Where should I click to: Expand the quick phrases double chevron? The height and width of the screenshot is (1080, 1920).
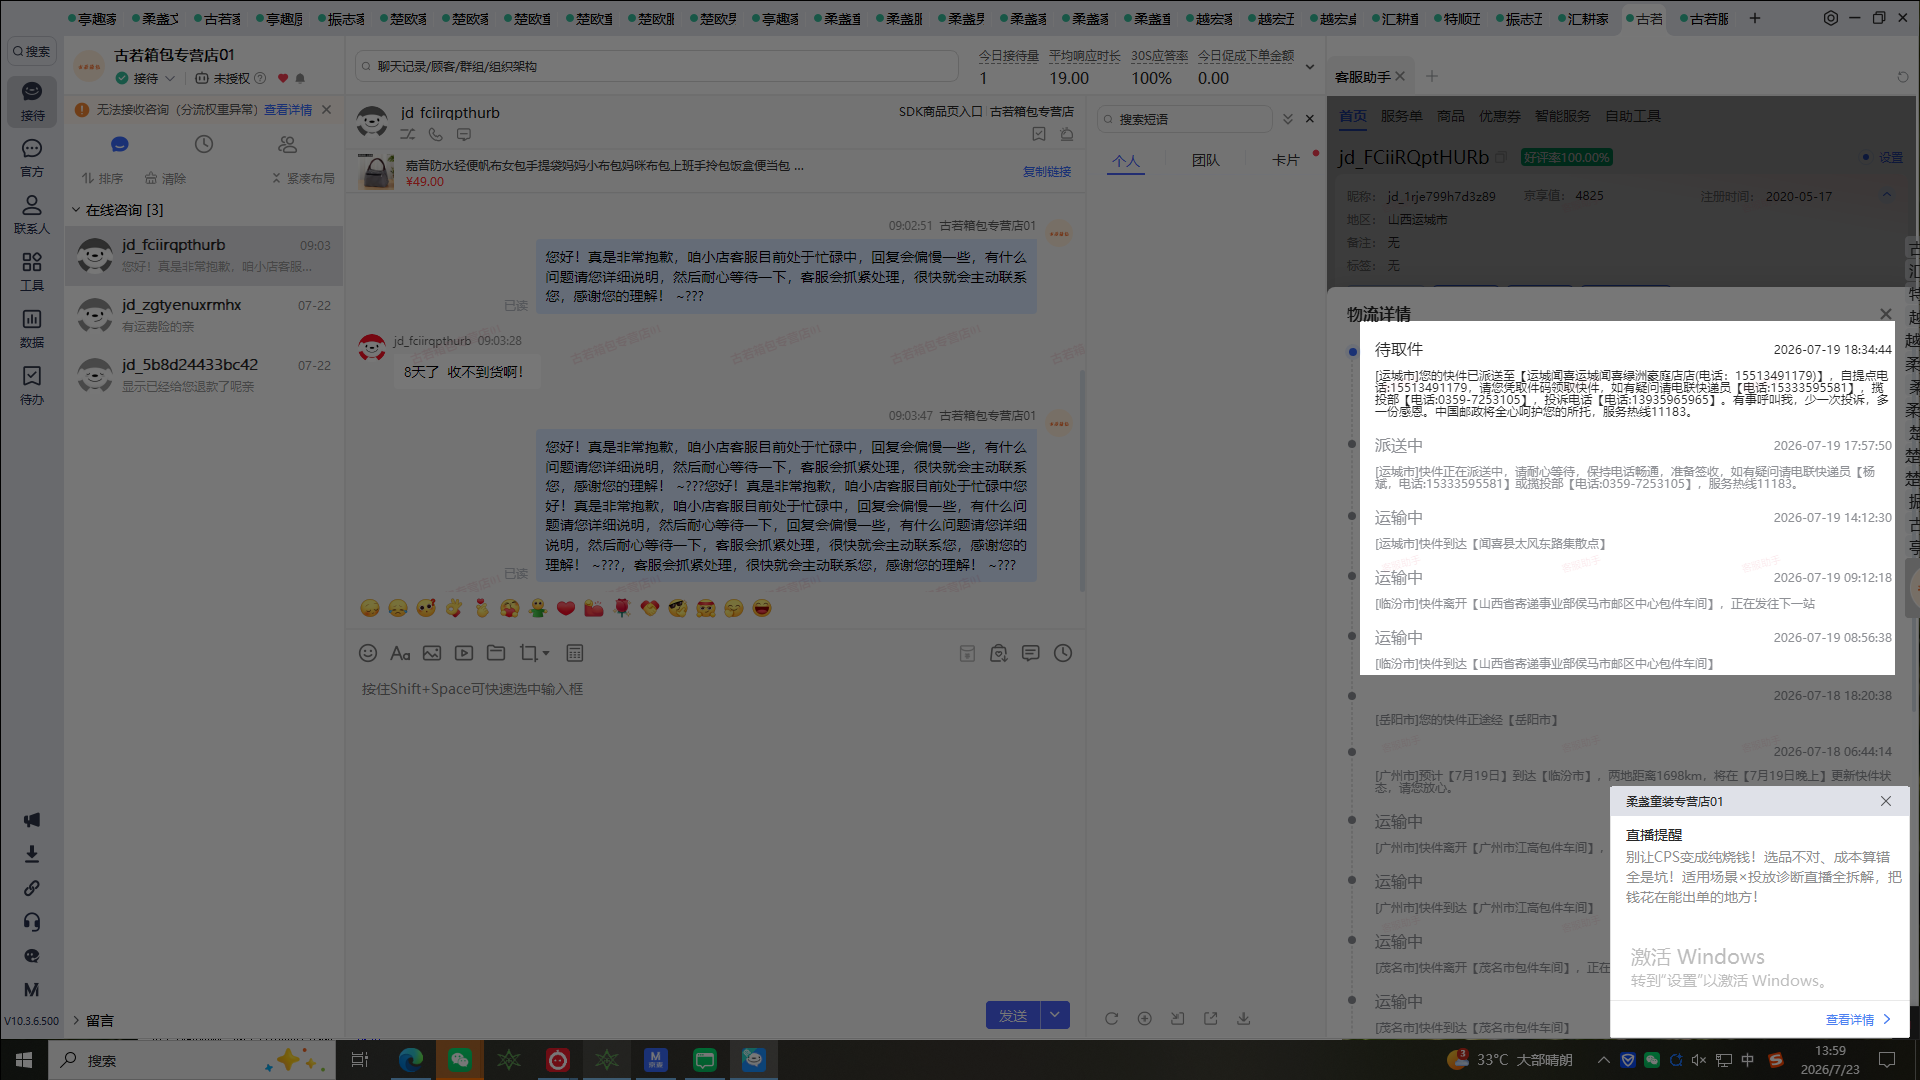(1288, 119)
